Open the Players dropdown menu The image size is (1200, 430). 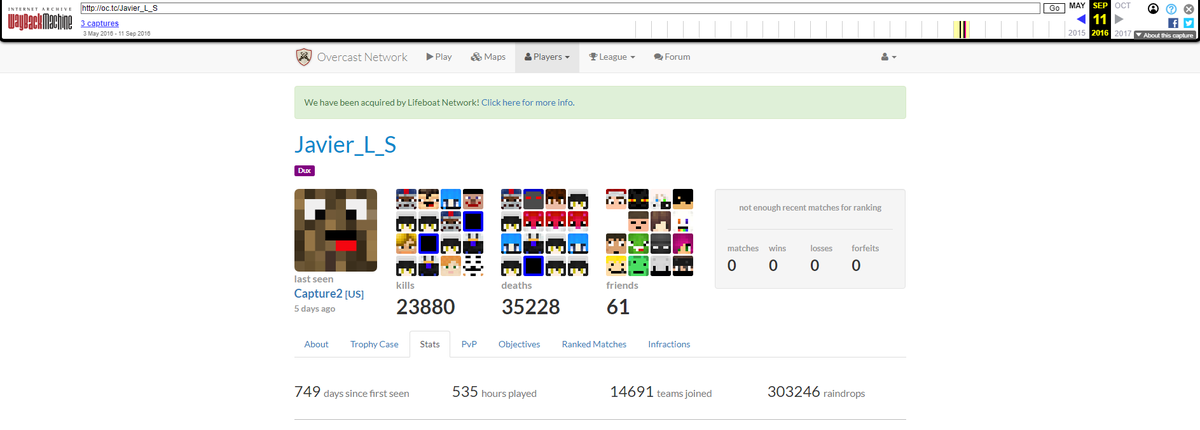(x=547, y=57)
